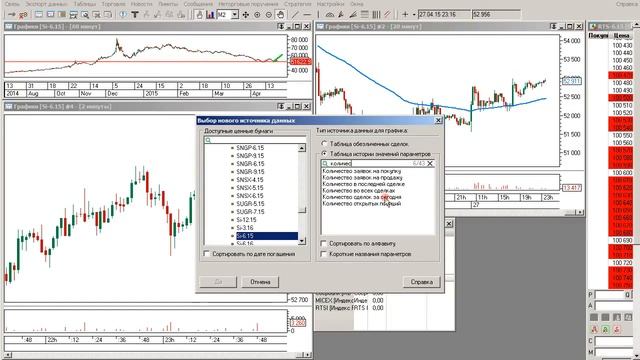Select 'Количество сделок за сегодня' parameter
The height and width of the screenshot is (360, 640).
point(362,197)
